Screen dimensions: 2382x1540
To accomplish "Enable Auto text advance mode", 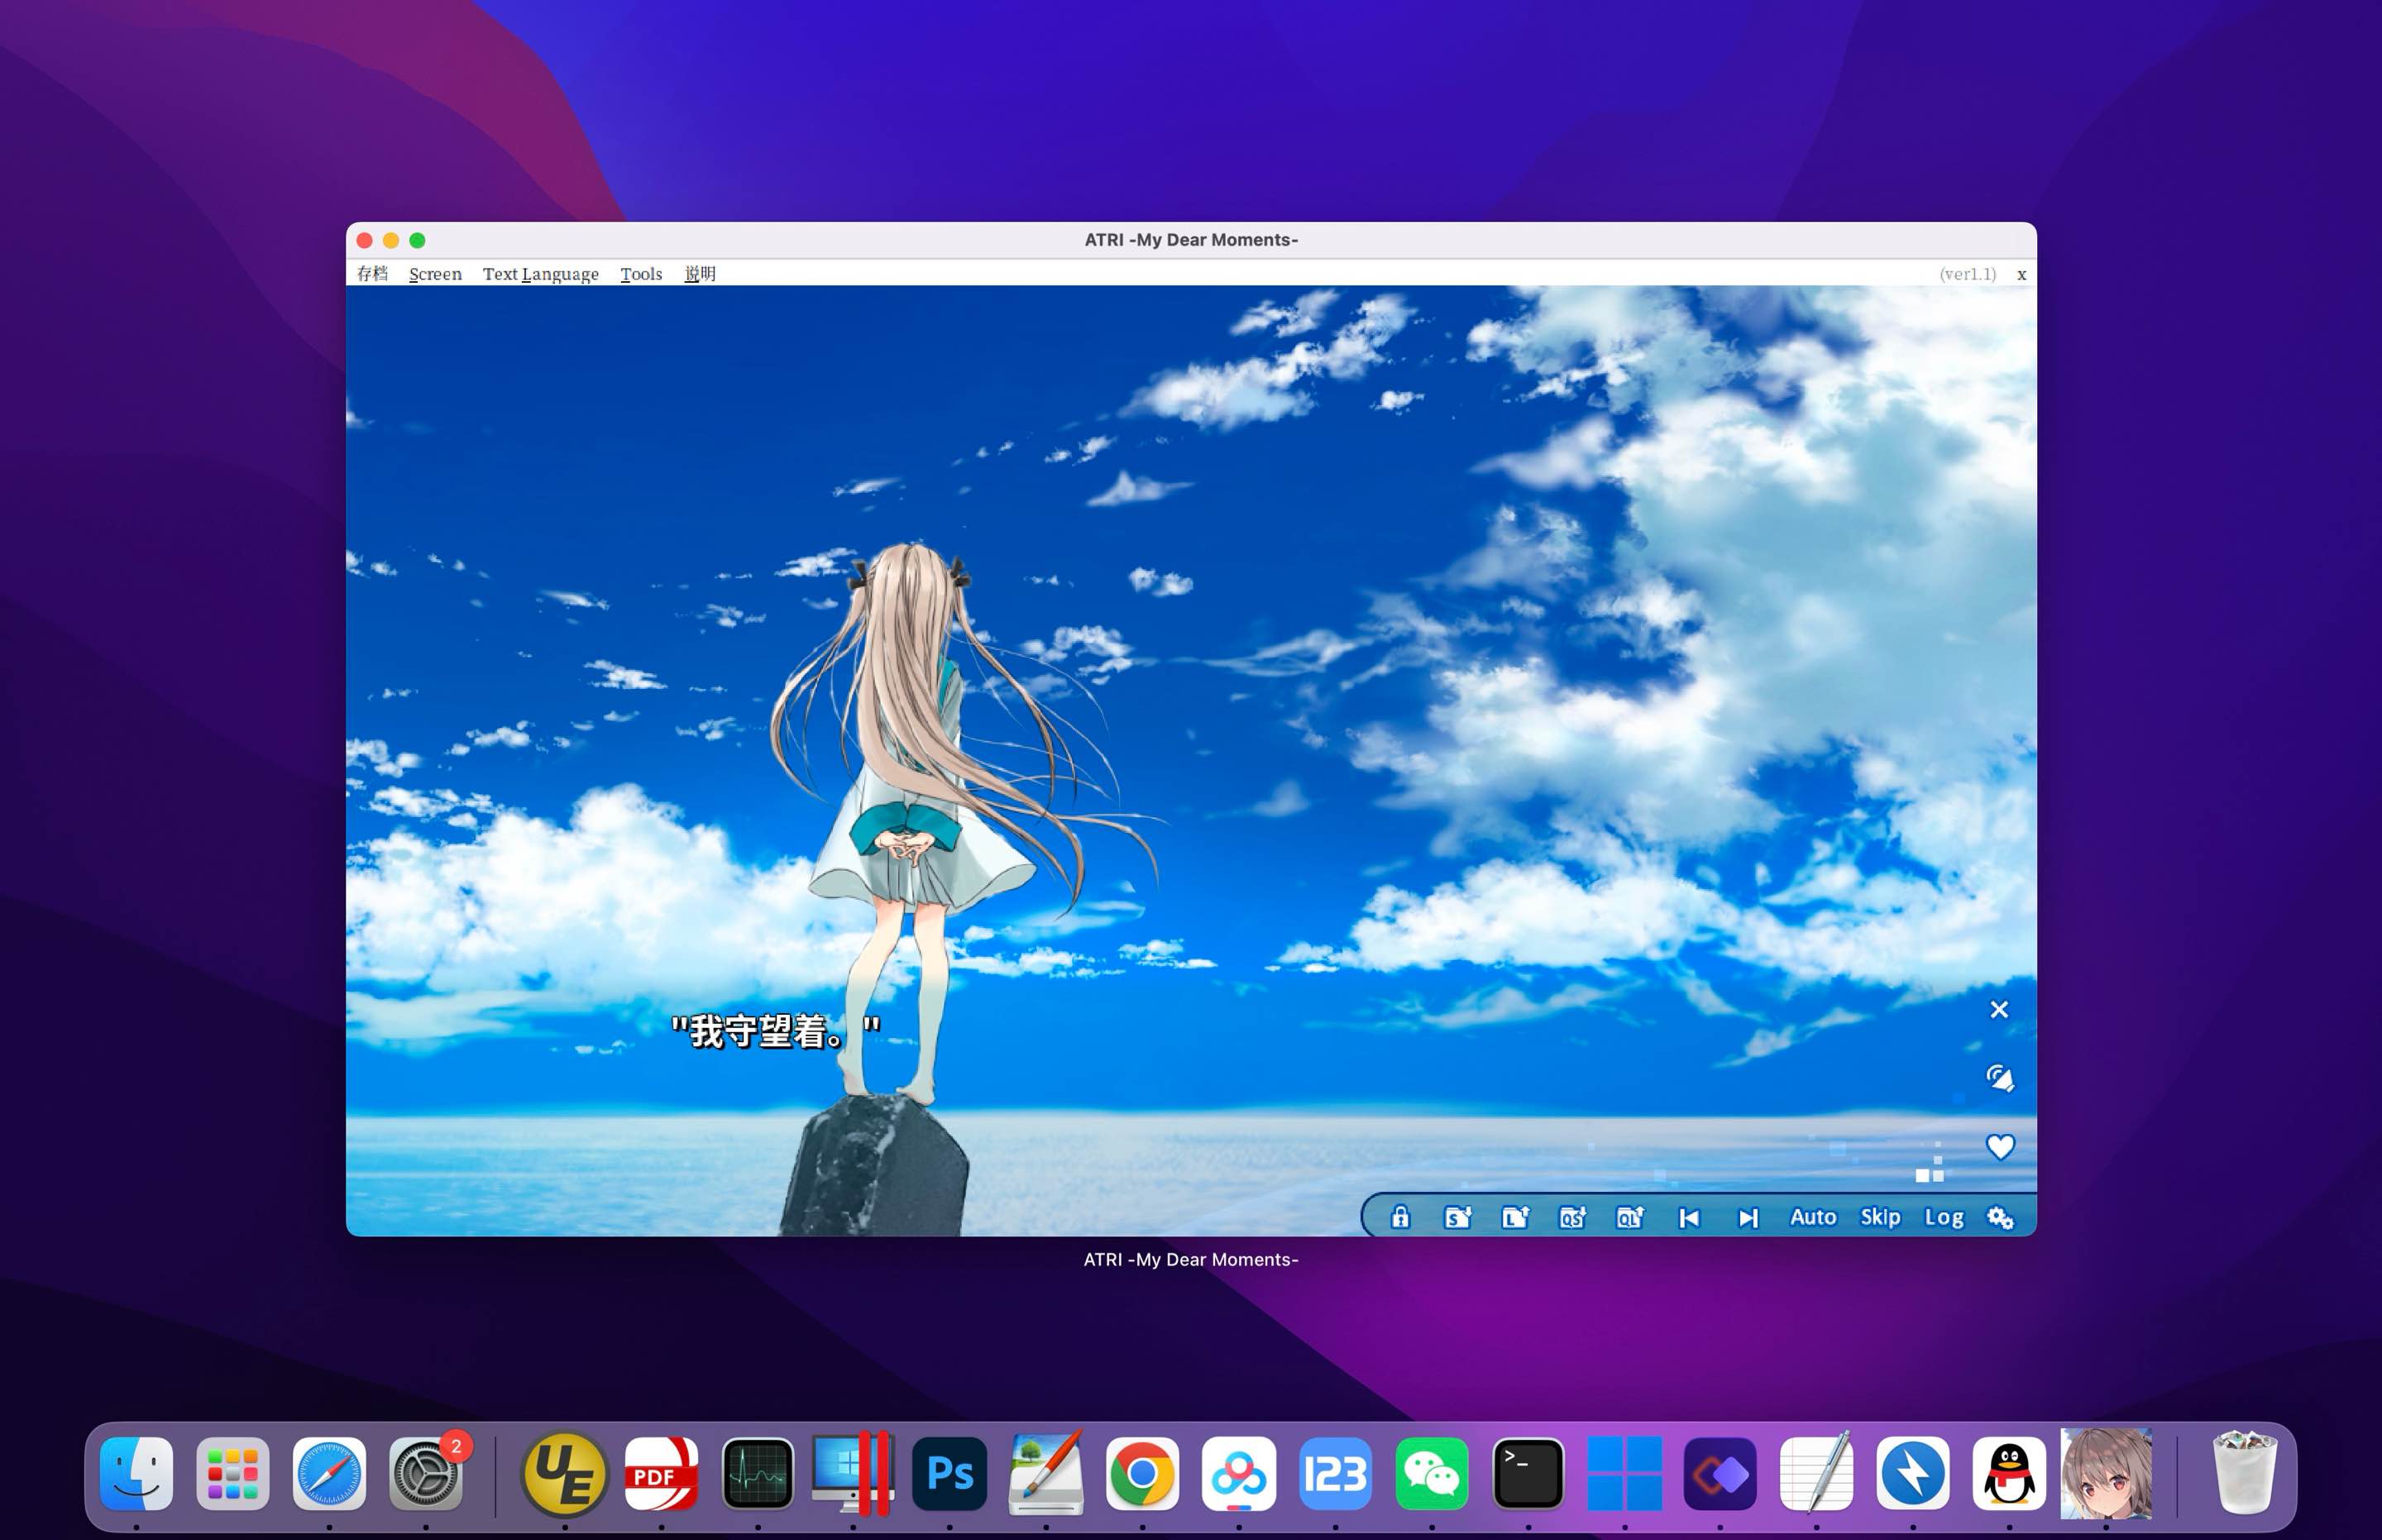I will click(1813, 1217).
